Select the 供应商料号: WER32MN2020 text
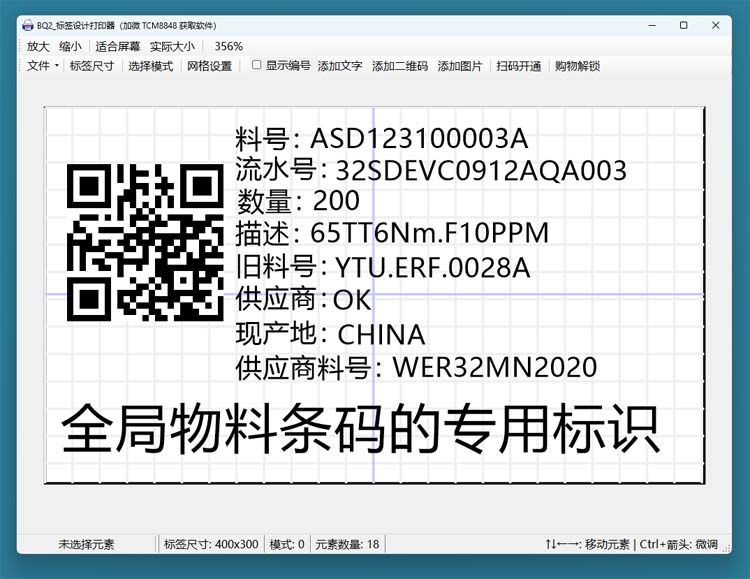Image resolution: width=750 pixels, height=579 pixels. click(416, 367)
